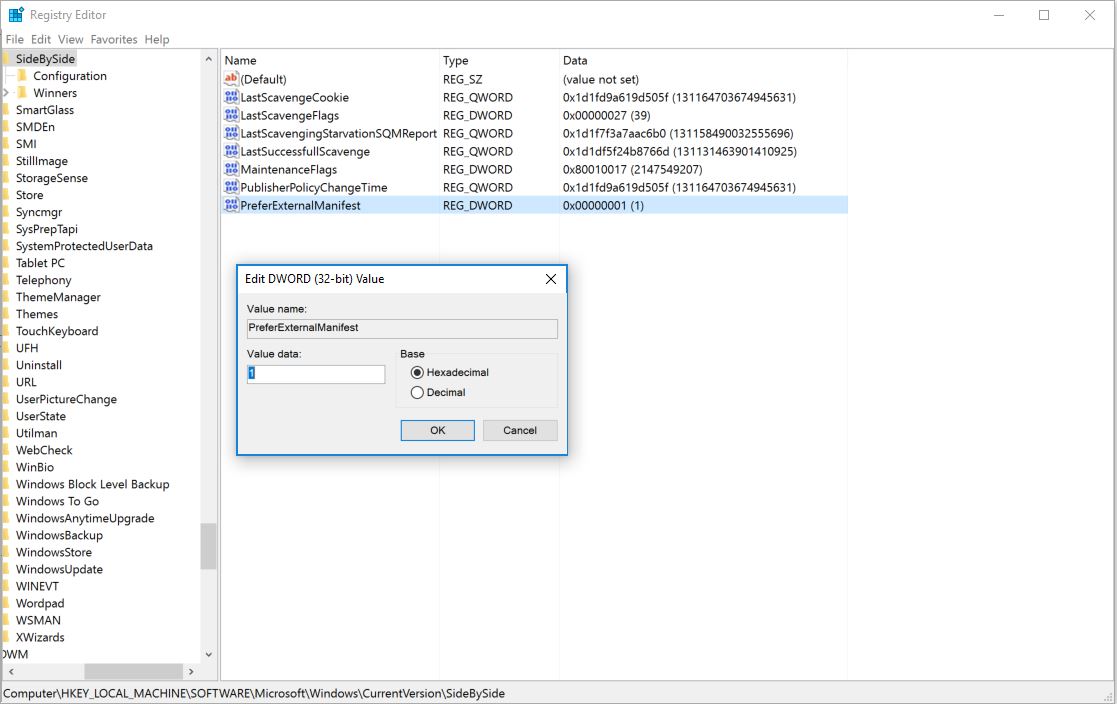Click the MaintenanceFlags value icon
This screenshot has height=704, width=1117.
[231, 169]
